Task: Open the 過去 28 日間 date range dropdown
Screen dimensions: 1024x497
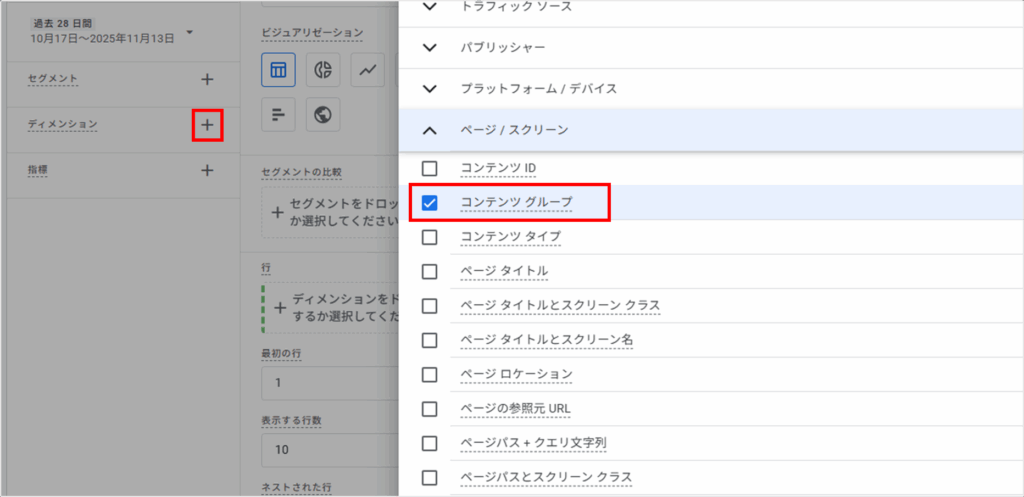Action: pyautogui.click(x=189, y=32)
